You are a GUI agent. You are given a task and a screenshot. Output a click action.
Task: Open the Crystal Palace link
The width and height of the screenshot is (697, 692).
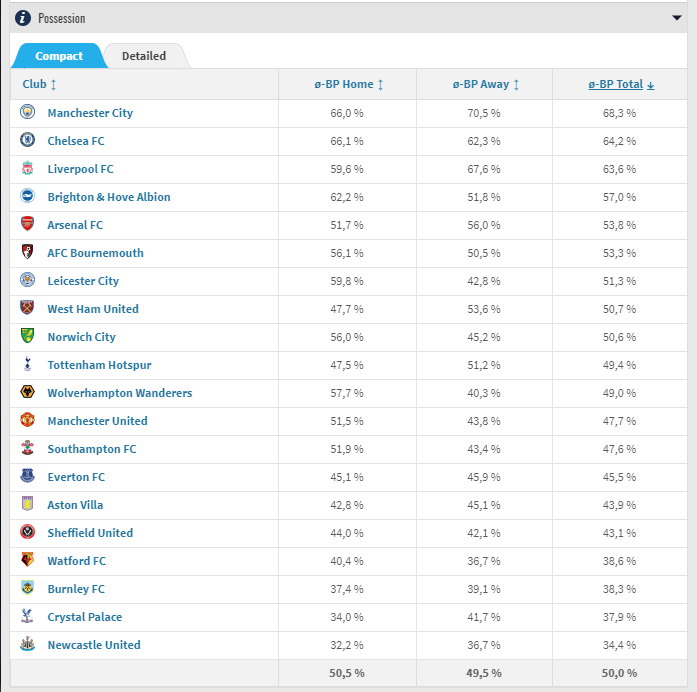pyautogui.click(x=85, y=617)
